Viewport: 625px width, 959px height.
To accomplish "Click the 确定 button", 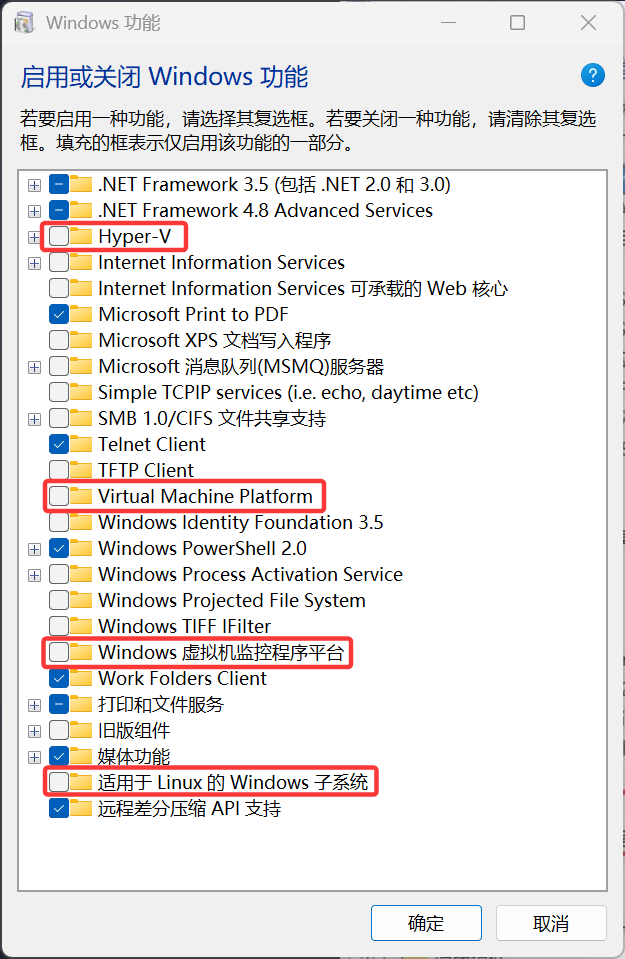I will click(x=426, y=923).
